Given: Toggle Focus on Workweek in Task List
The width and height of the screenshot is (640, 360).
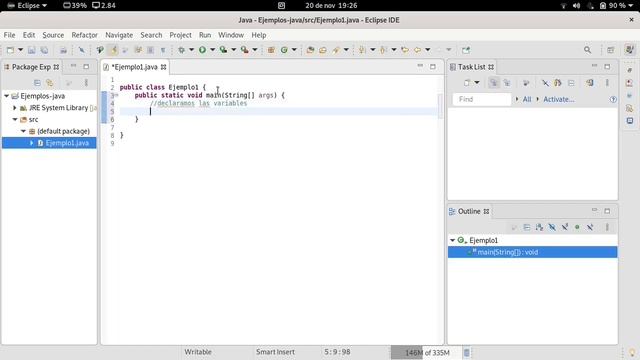Looking at the screenshot, I should tap(526, 83).
